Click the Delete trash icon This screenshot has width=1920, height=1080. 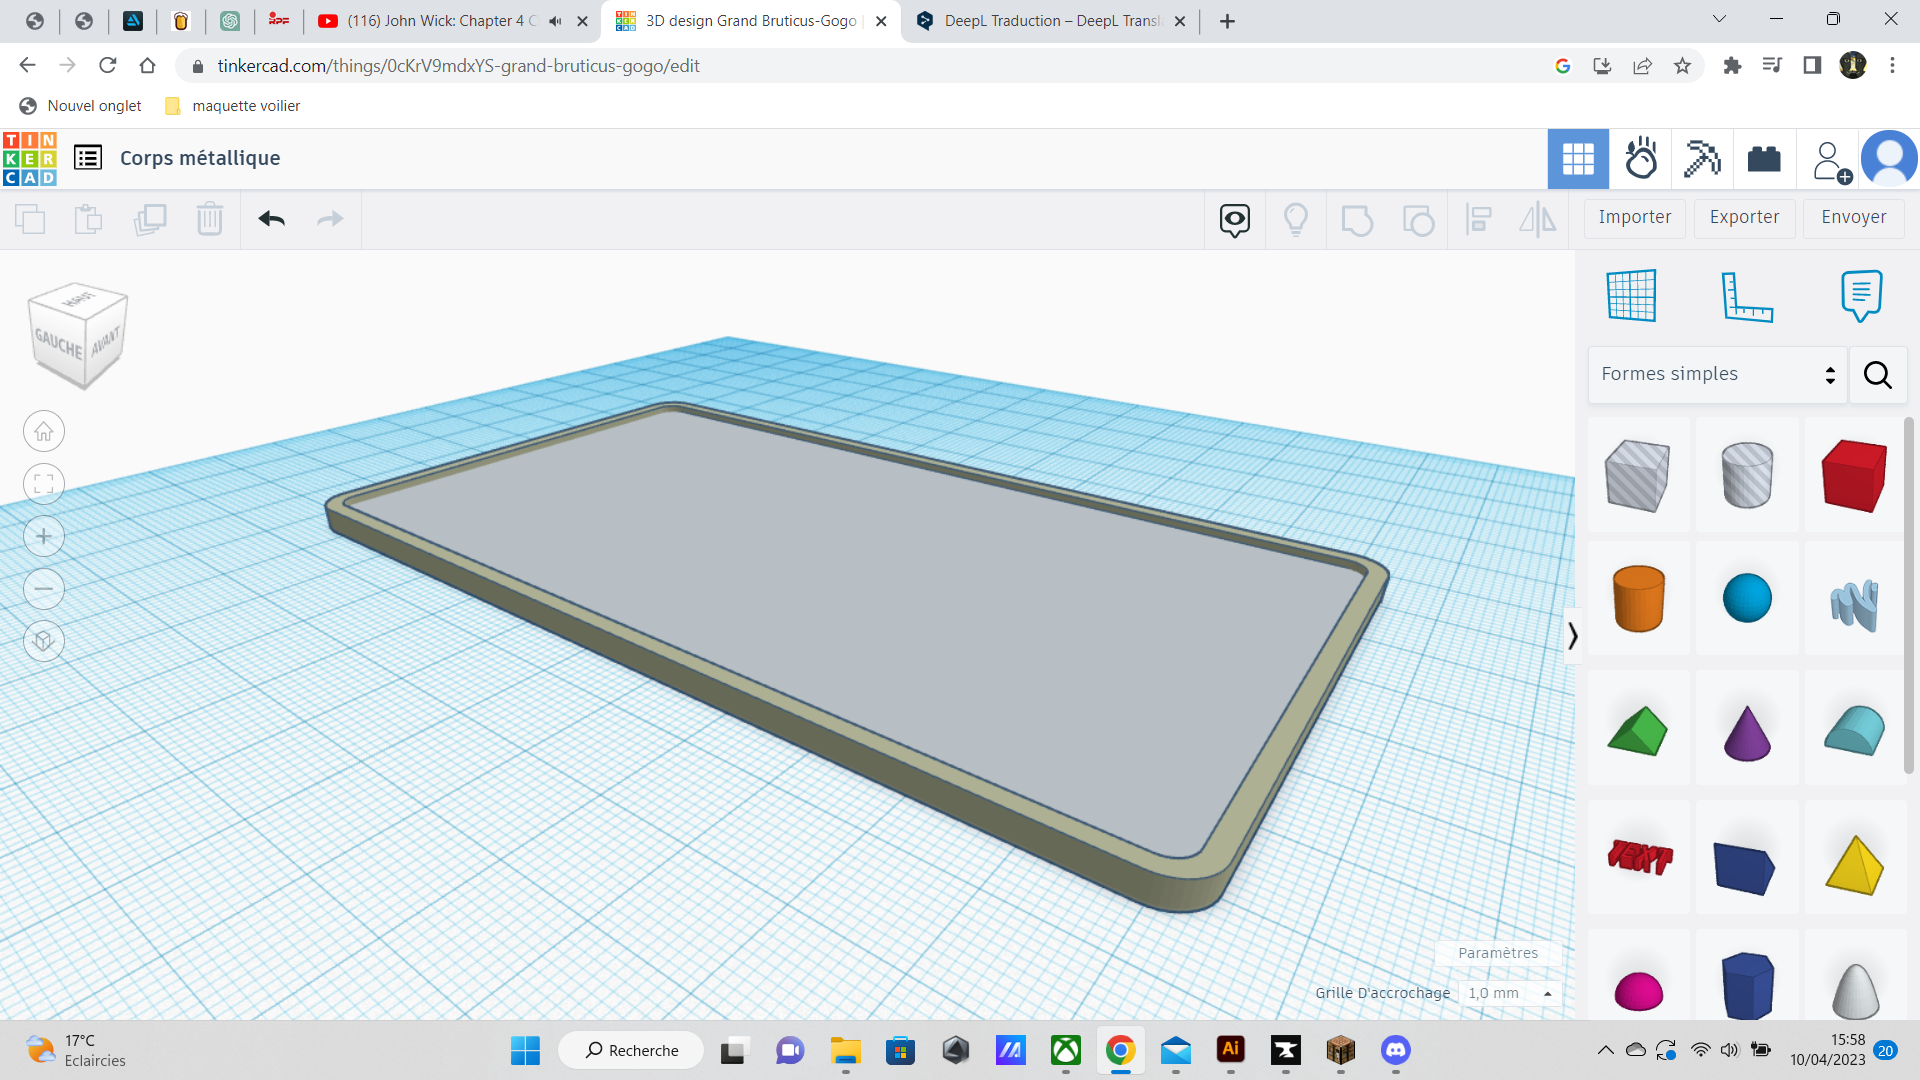pos(210,219)
